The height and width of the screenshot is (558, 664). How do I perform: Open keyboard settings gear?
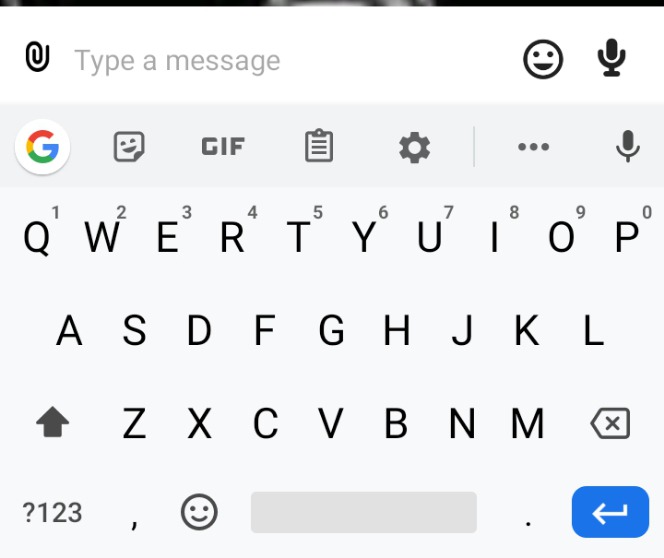[x=415, y=147]
